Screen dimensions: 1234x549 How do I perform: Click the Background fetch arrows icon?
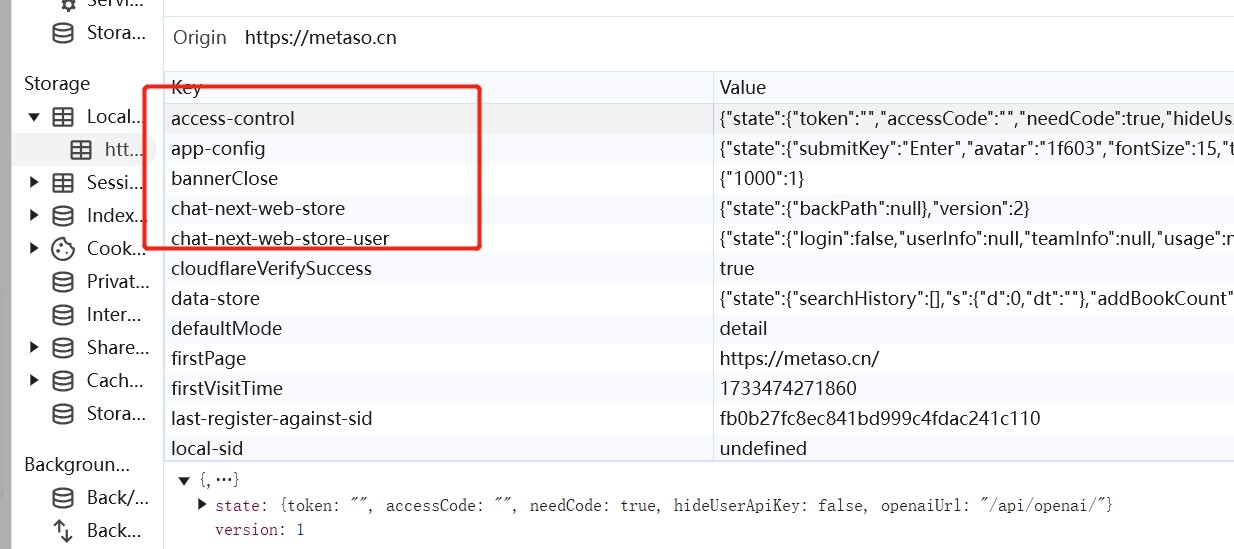point(63,531)
